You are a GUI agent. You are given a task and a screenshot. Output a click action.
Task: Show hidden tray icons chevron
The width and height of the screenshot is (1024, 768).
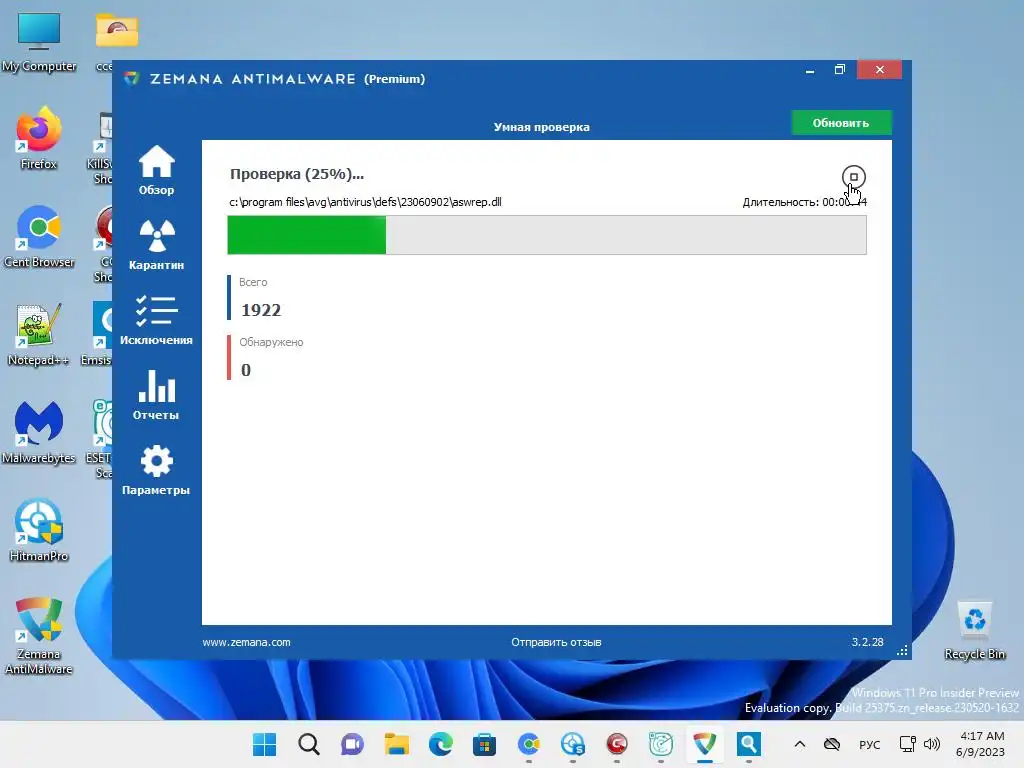click(x=799, y=744)
